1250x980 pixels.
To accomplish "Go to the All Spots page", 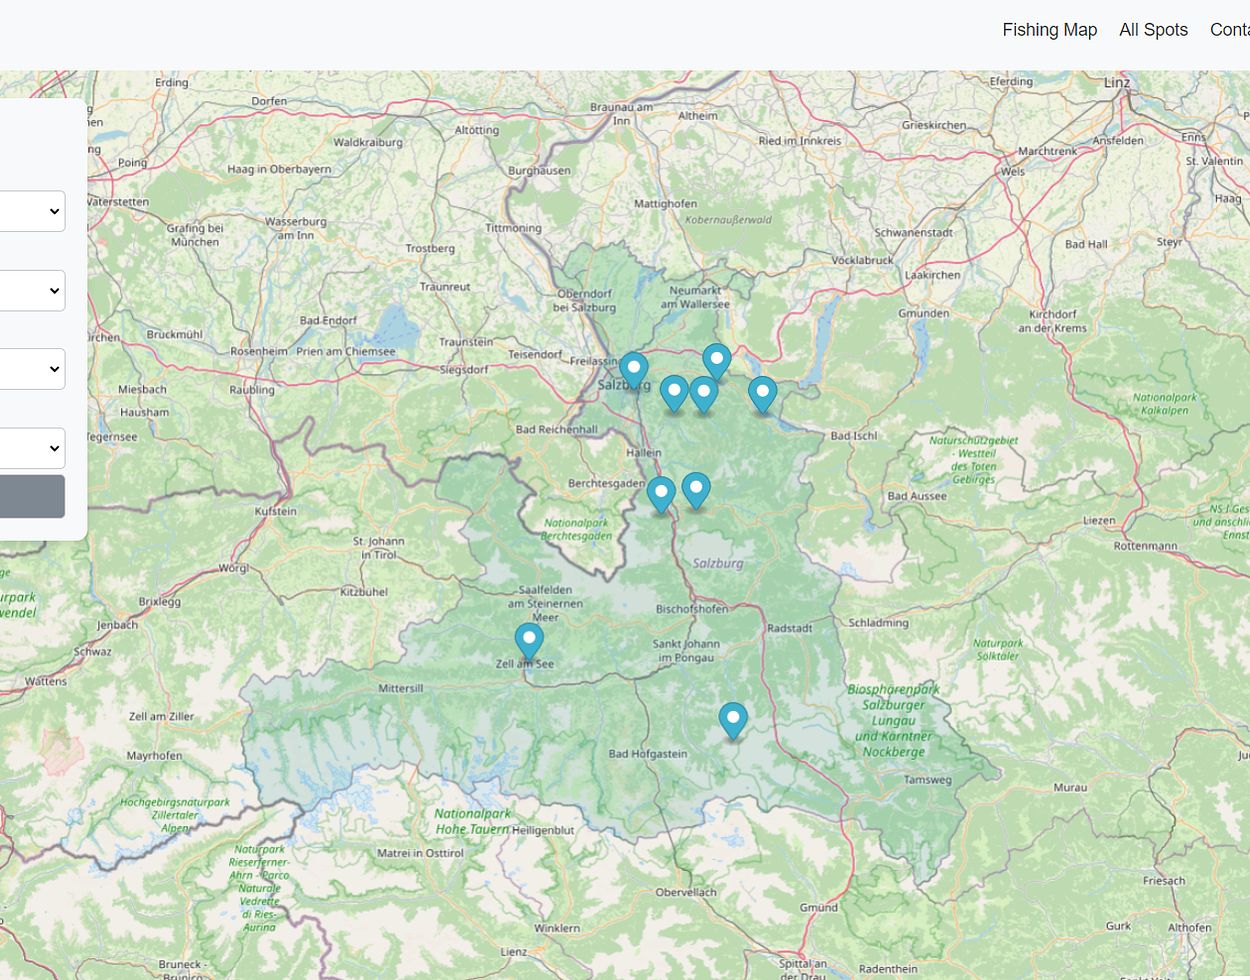I will (x=1153, y=30).
